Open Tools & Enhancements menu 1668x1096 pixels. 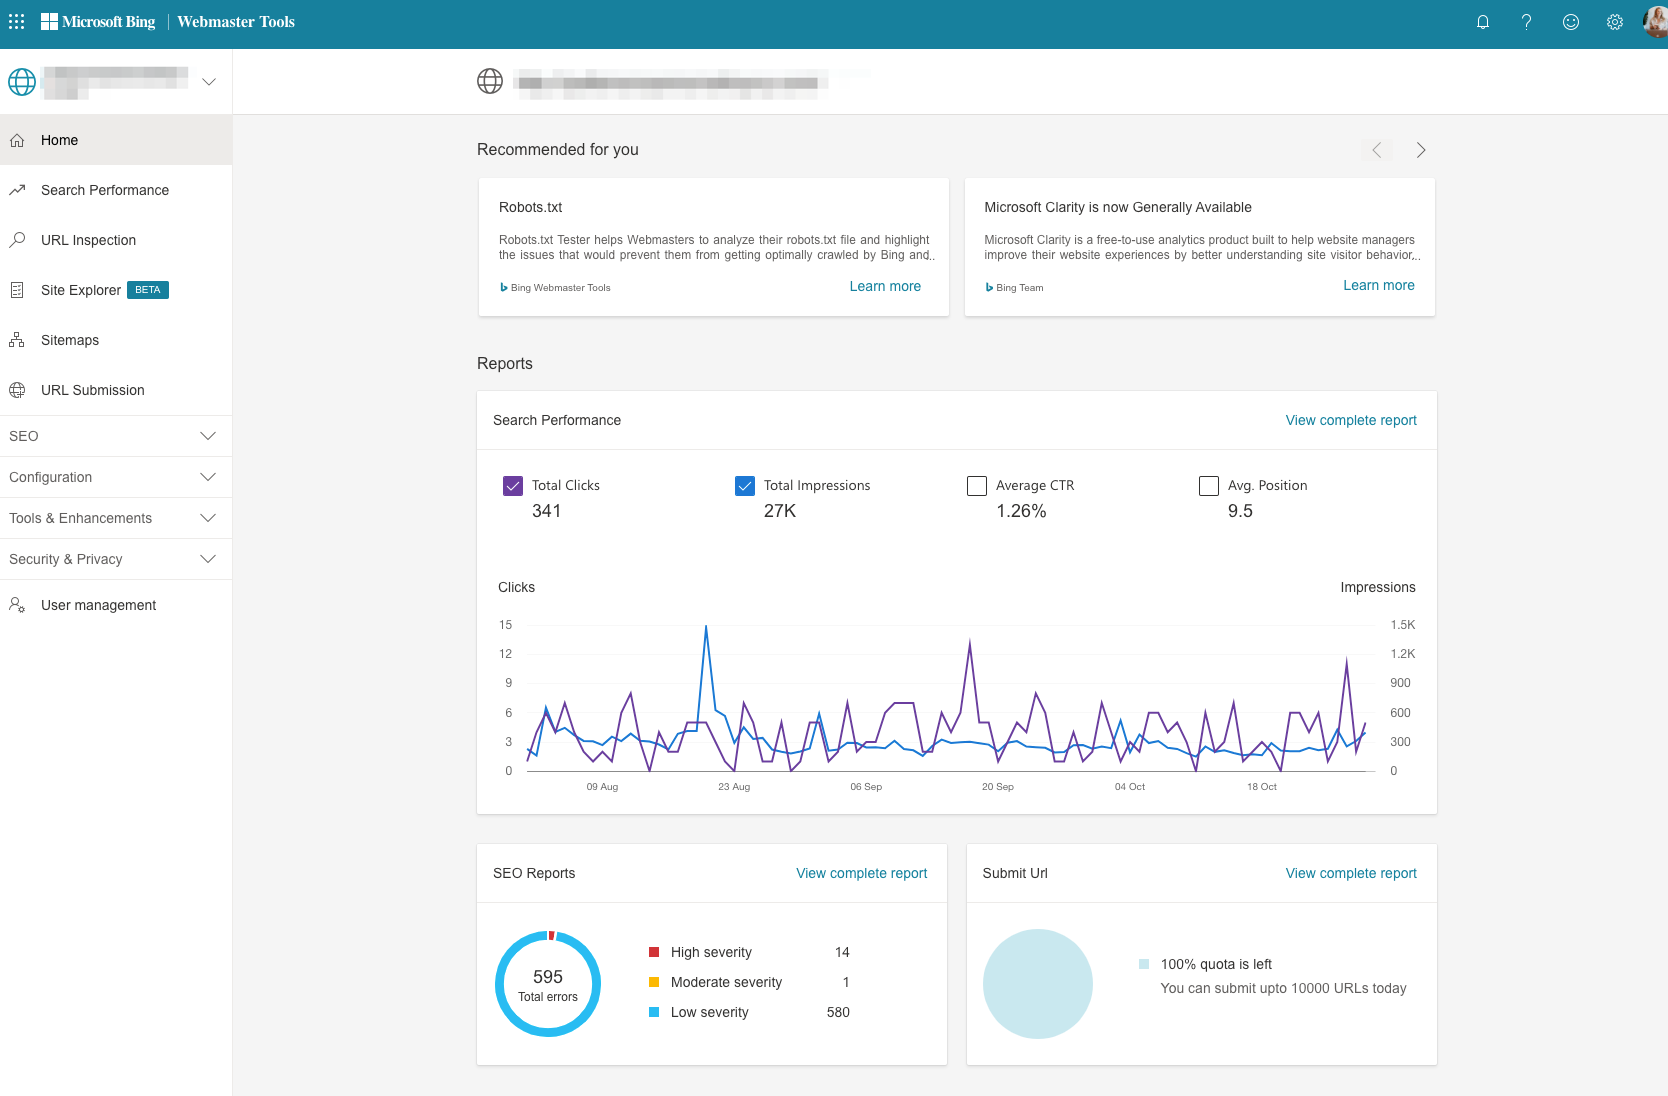[x=116, y=518]
